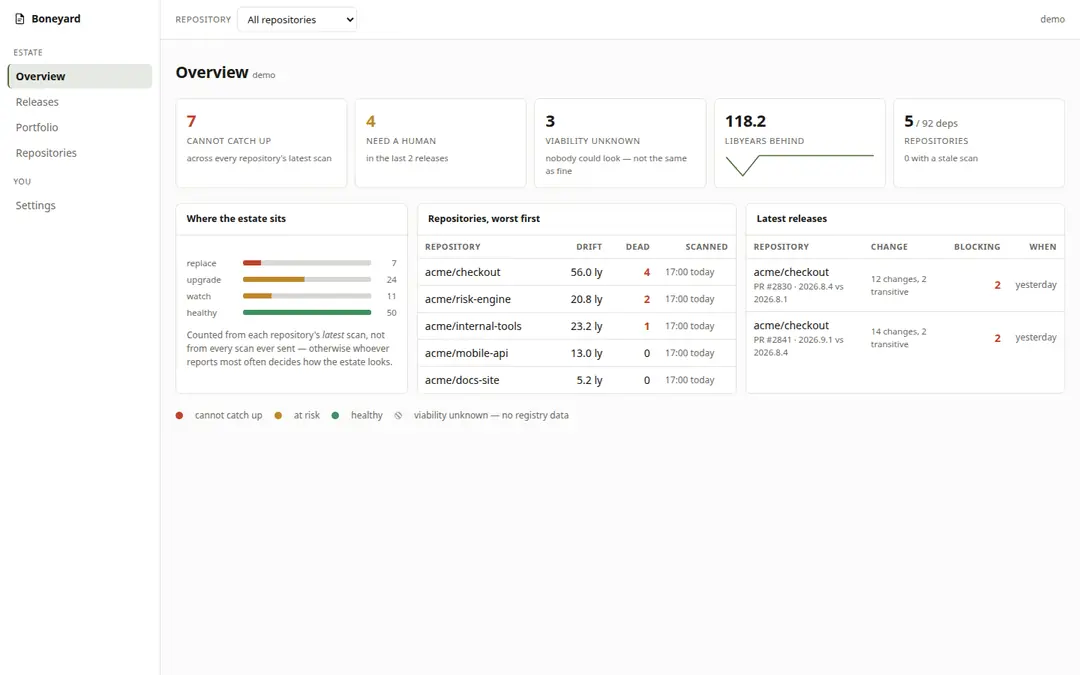
Task: Click the WHEN column header
Action: click(1043, 247)
